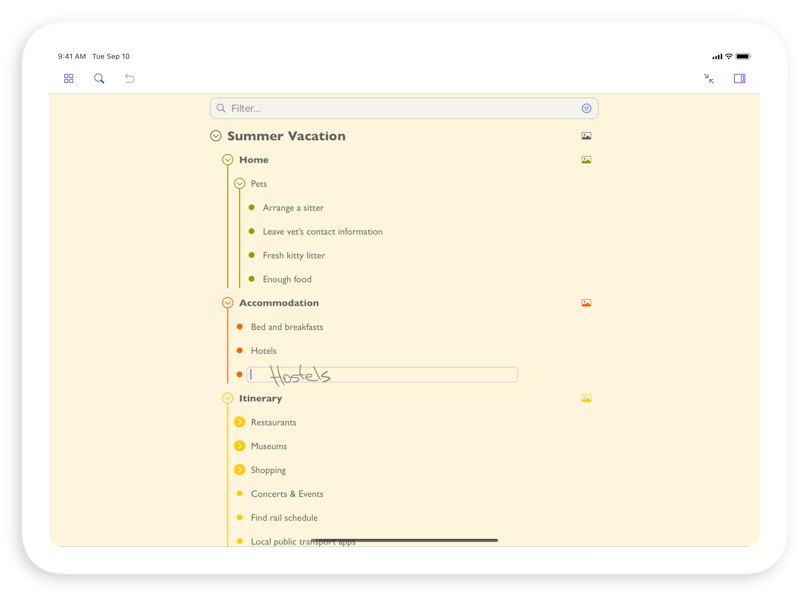Open the document grid browser icon
The width and height of the screenshot is (800, 596).
69,78
